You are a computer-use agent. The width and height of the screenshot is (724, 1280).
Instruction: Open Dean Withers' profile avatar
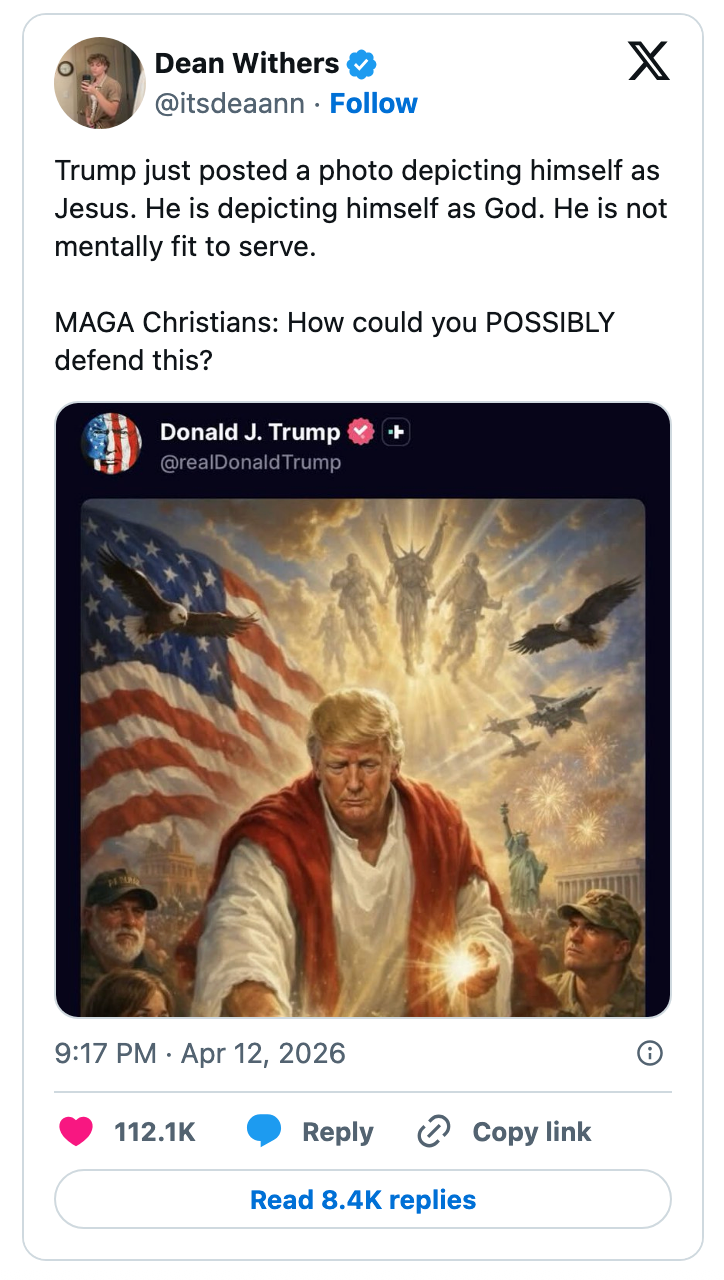click(99, 83)
